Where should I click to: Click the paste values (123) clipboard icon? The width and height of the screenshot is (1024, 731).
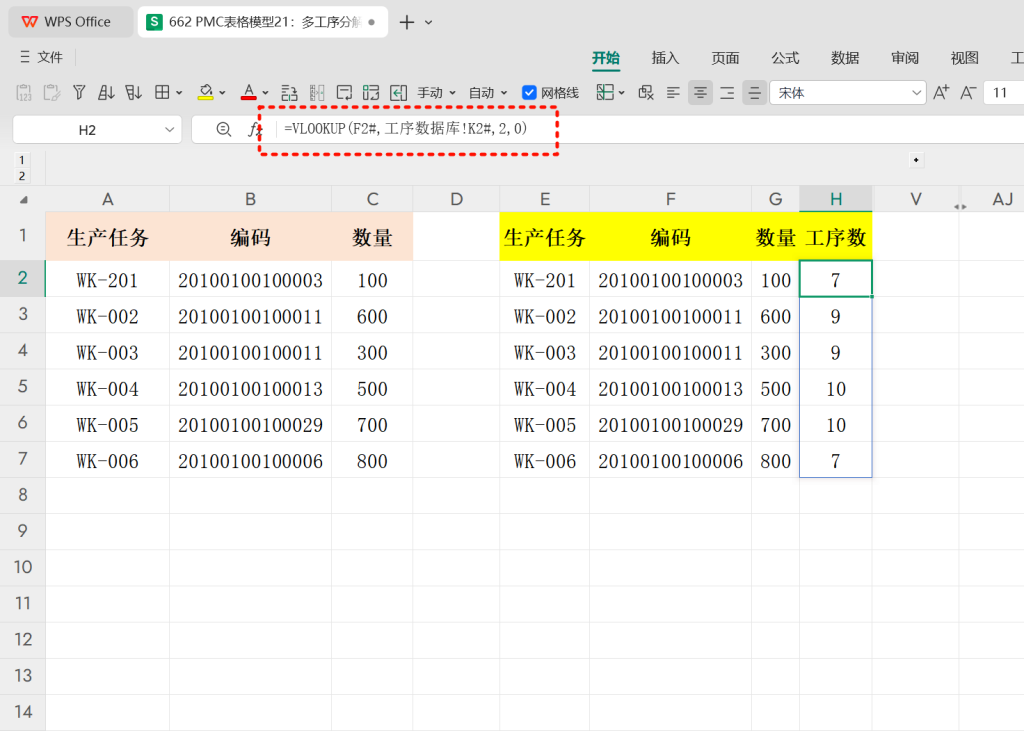click(24, 93)
